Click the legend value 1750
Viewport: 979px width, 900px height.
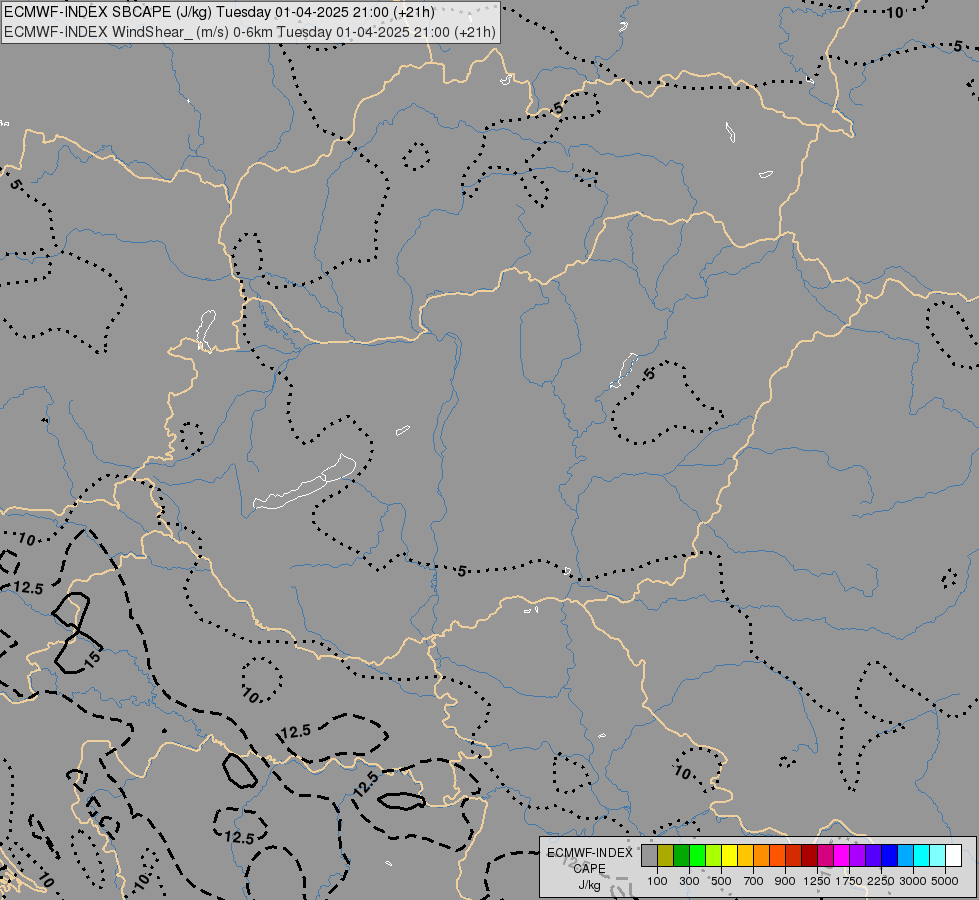click(x=849, y=881)
